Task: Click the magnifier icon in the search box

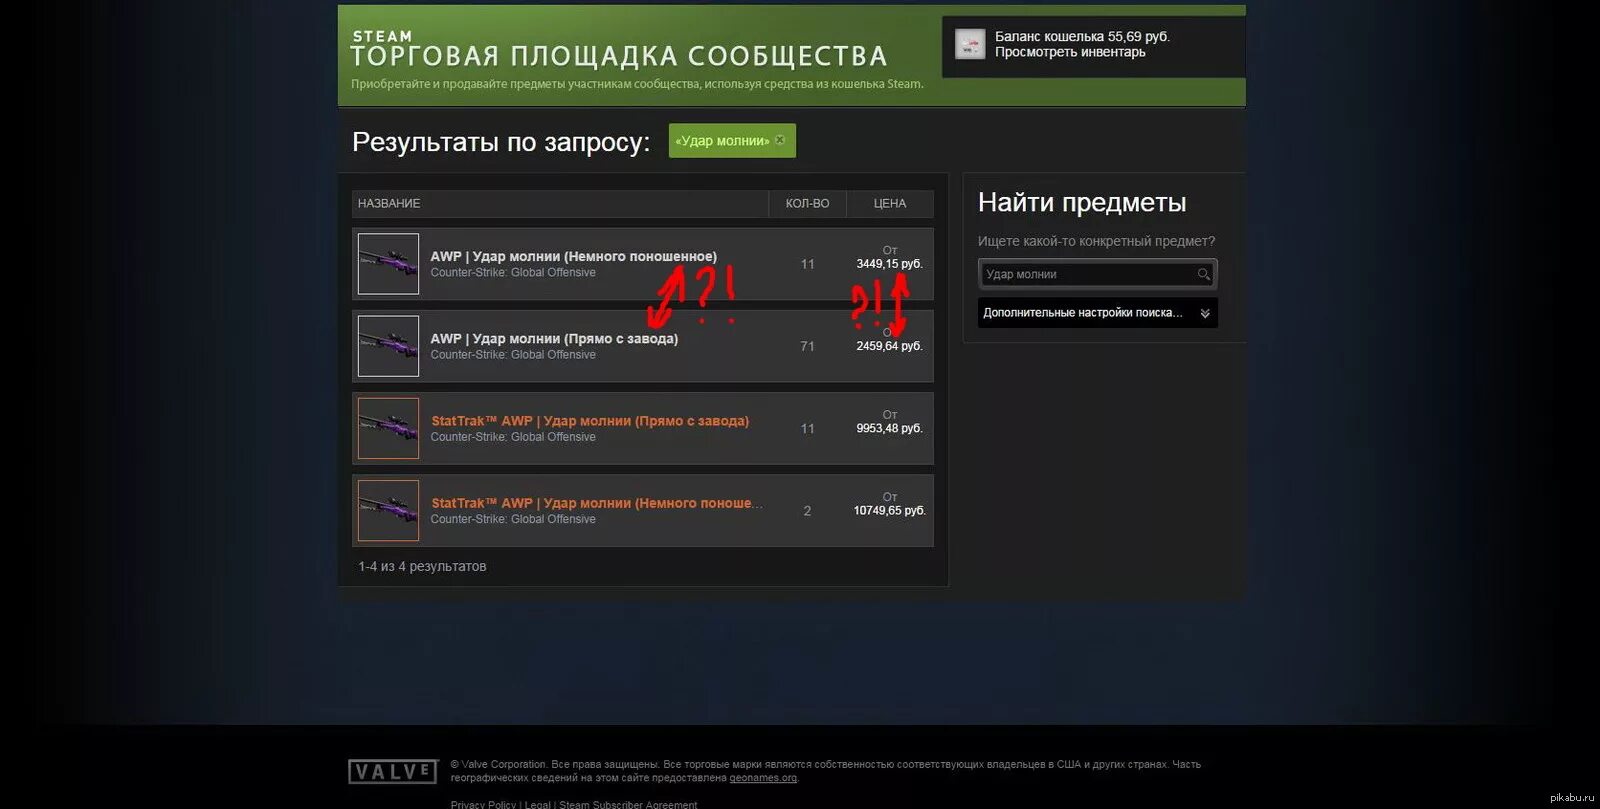Action: (x=1204, y=274)
